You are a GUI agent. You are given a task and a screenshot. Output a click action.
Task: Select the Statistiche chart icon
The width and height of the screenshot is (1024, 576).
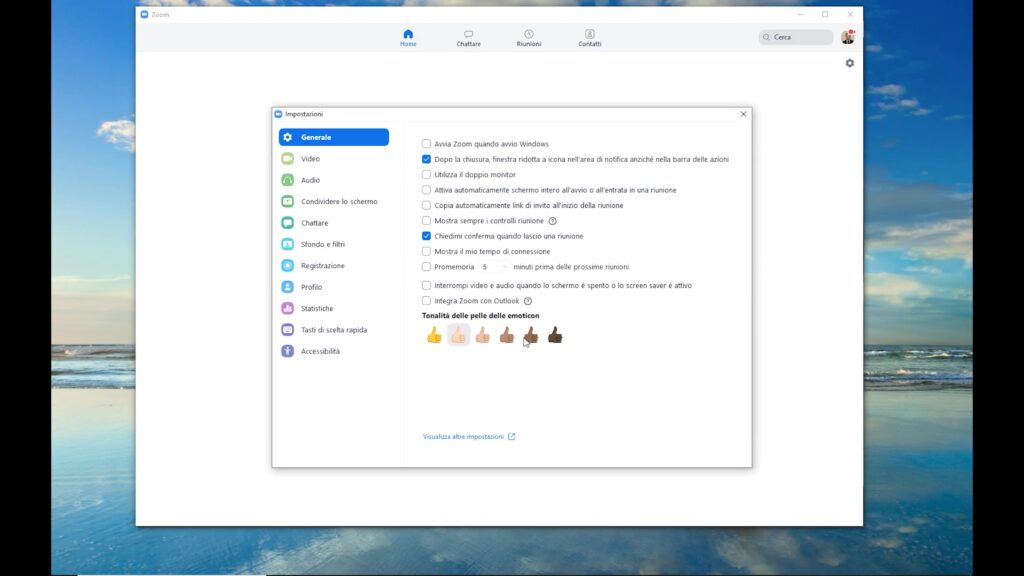[288, 309]
